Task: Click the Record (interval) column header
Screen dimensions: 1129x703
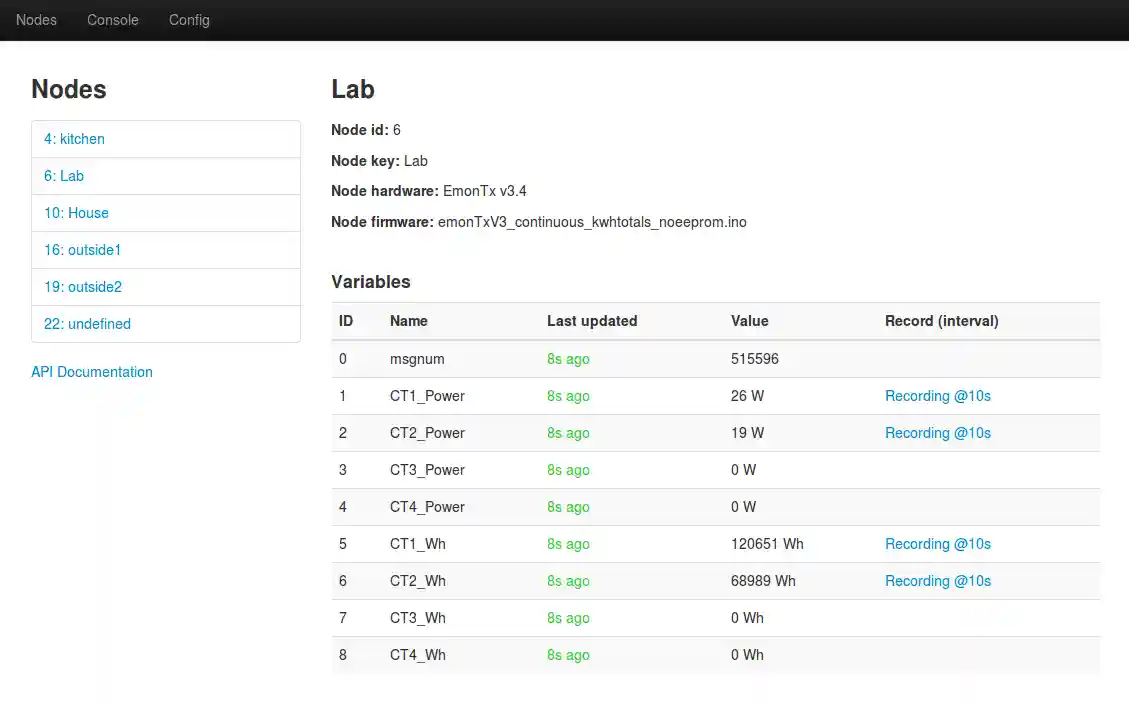Action: [941, 321]
